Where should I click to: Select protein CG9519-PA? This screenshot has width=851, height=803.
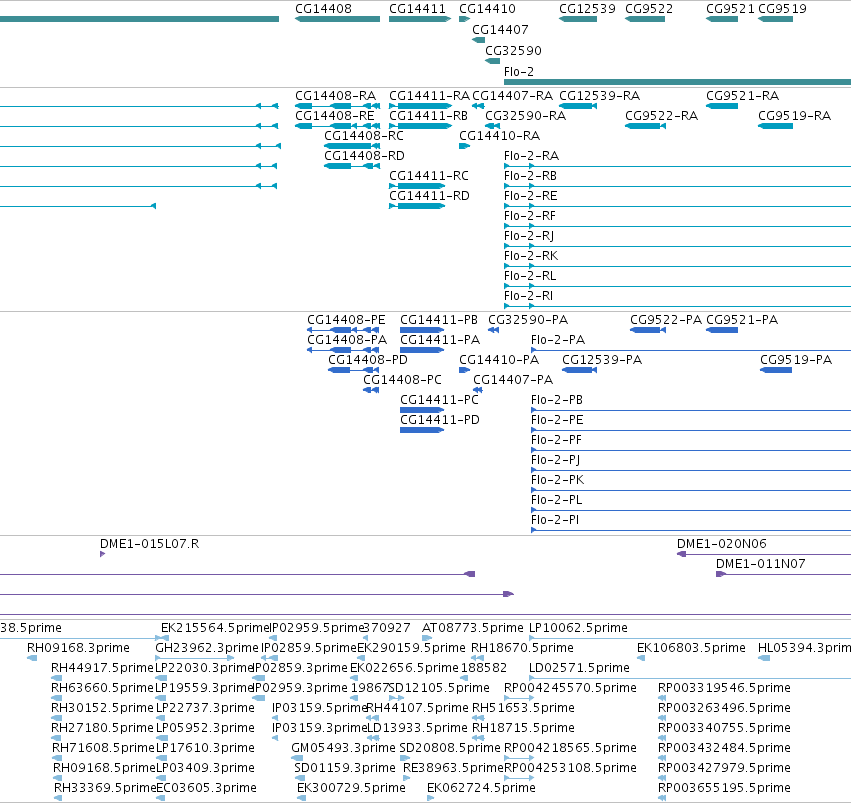click(796, 360)
